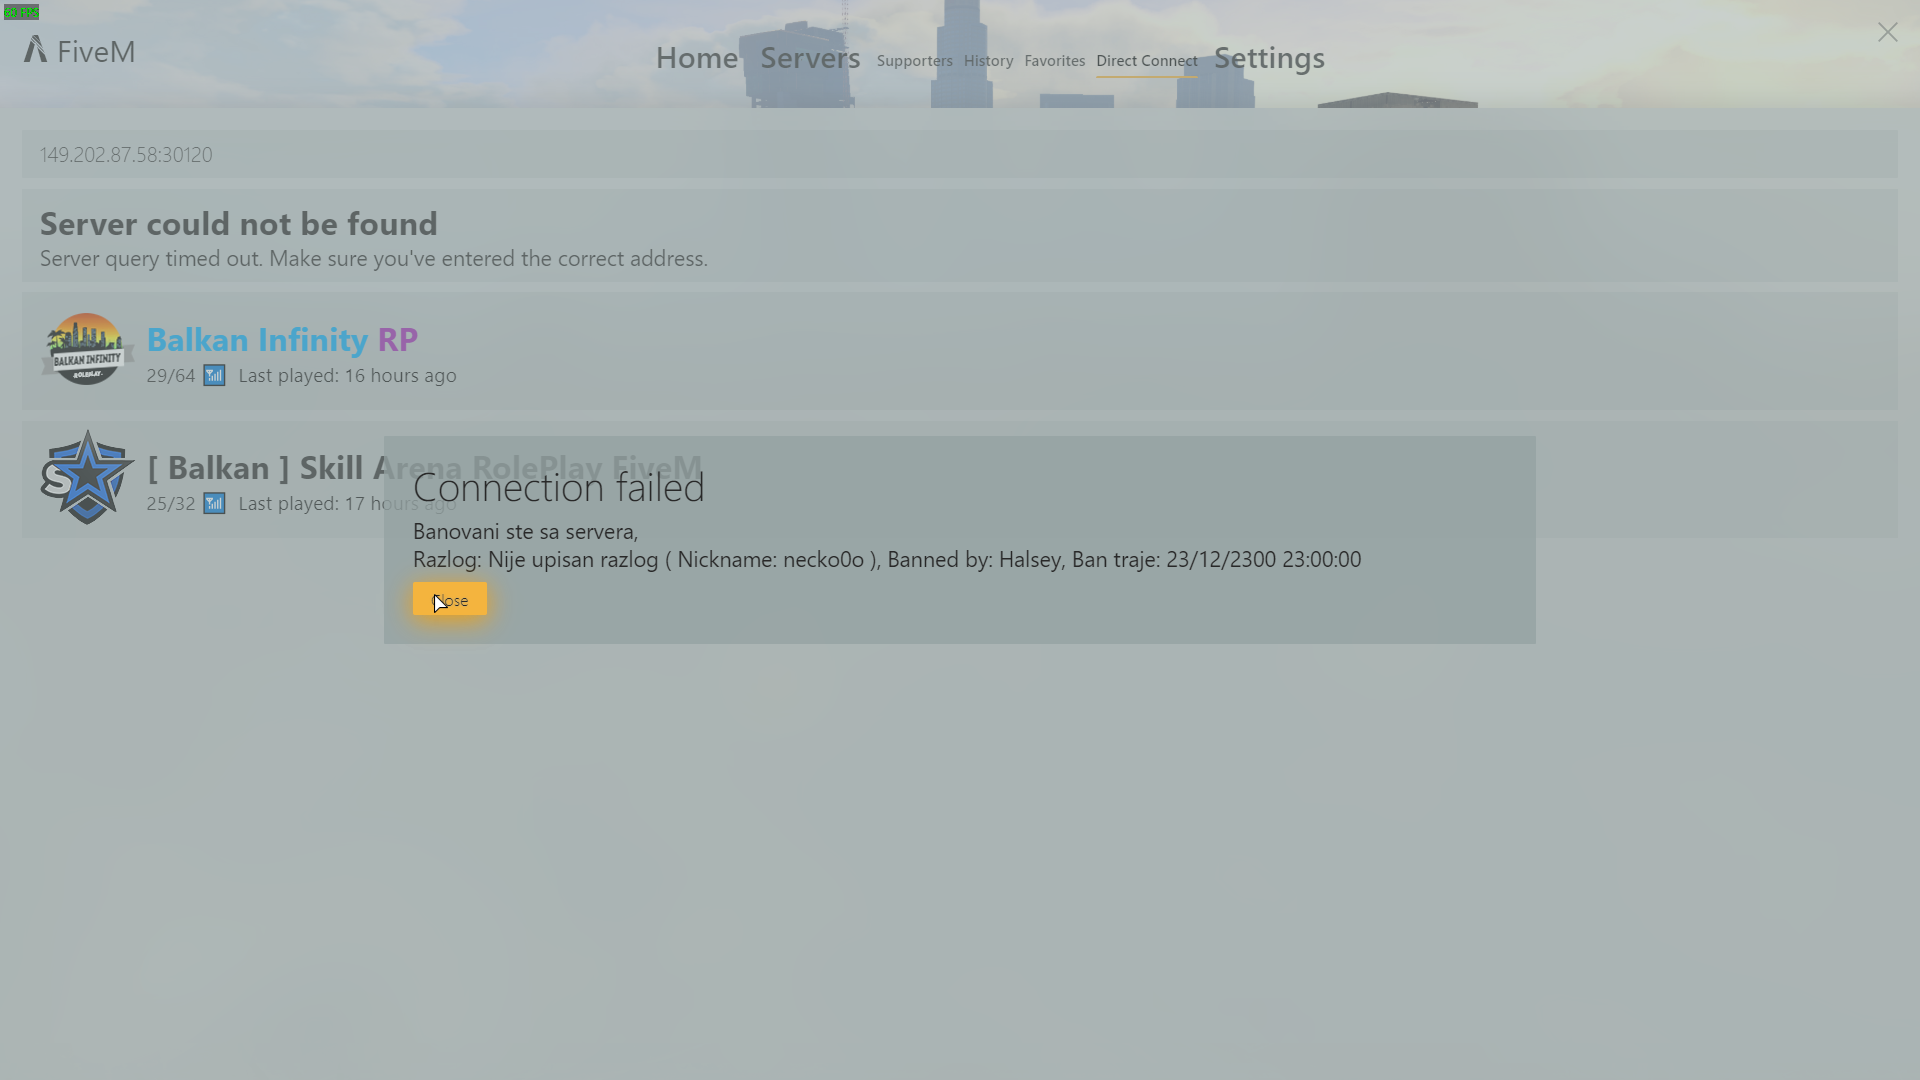Select the Direct Connect tab

coord(1146,61)
